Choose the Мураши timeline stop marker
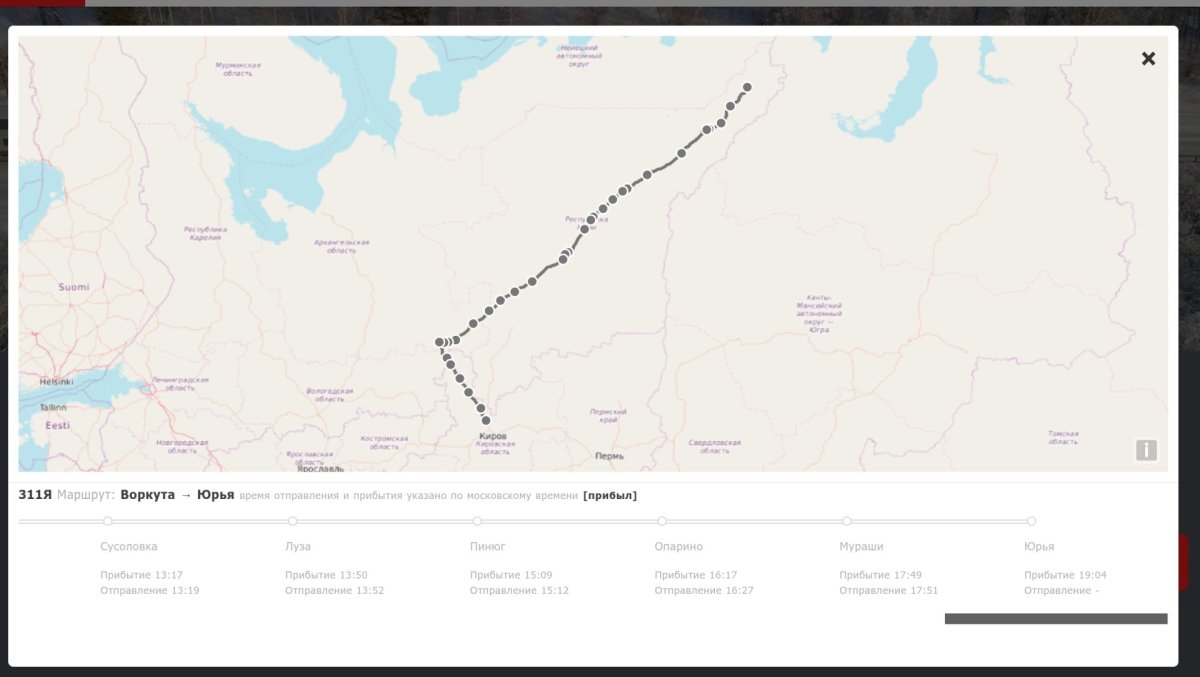 point(847,521)
